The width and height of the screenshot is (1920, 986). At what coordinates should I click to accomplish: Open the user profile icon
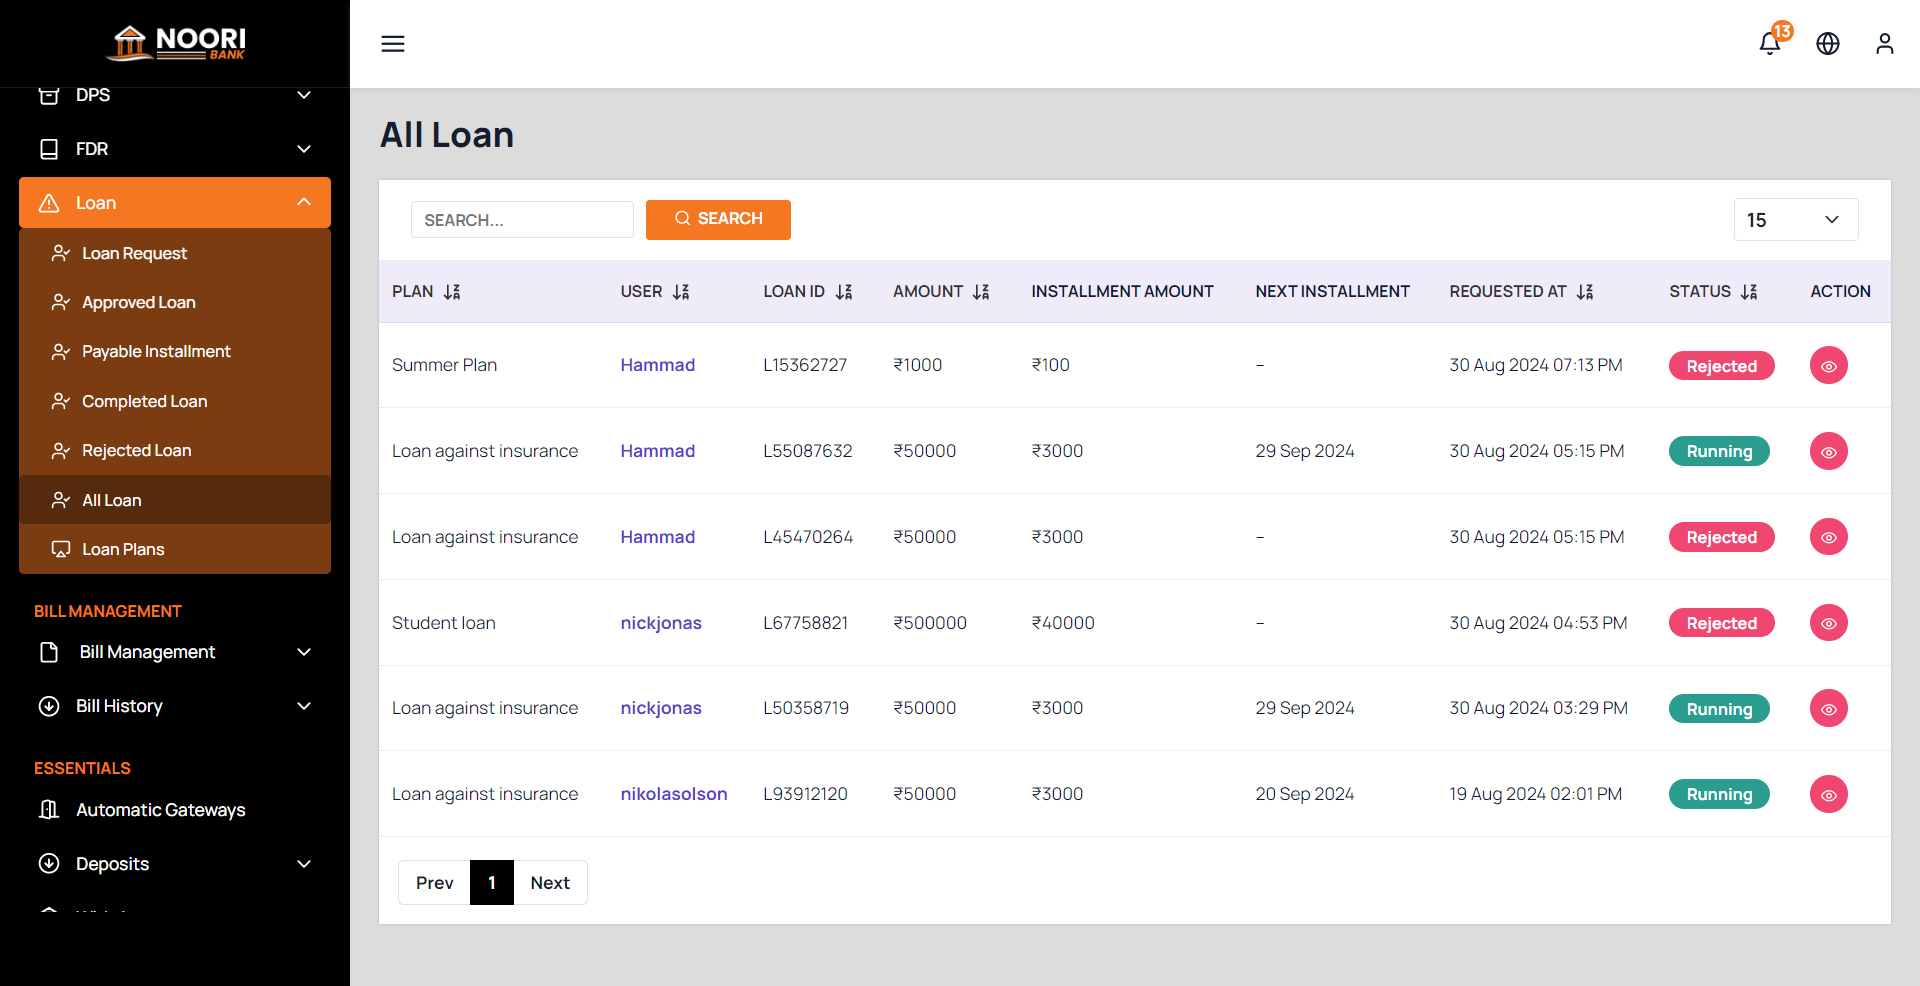pos(1884,44)
